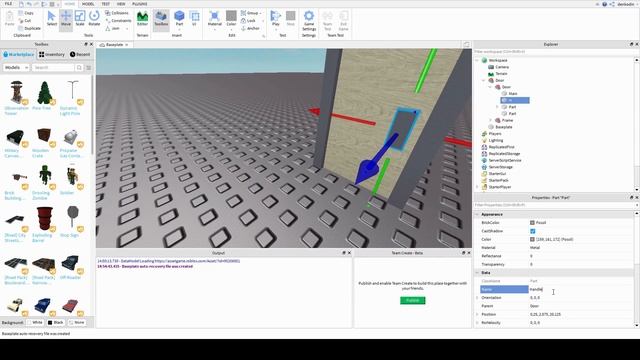Open Game Settings
The image size is (640, 360).
(309, 20)
